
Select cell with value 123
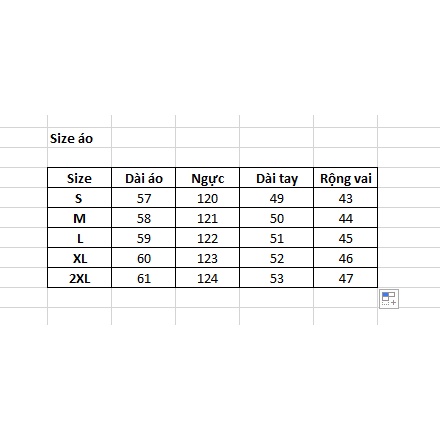(x=207, y=258)
